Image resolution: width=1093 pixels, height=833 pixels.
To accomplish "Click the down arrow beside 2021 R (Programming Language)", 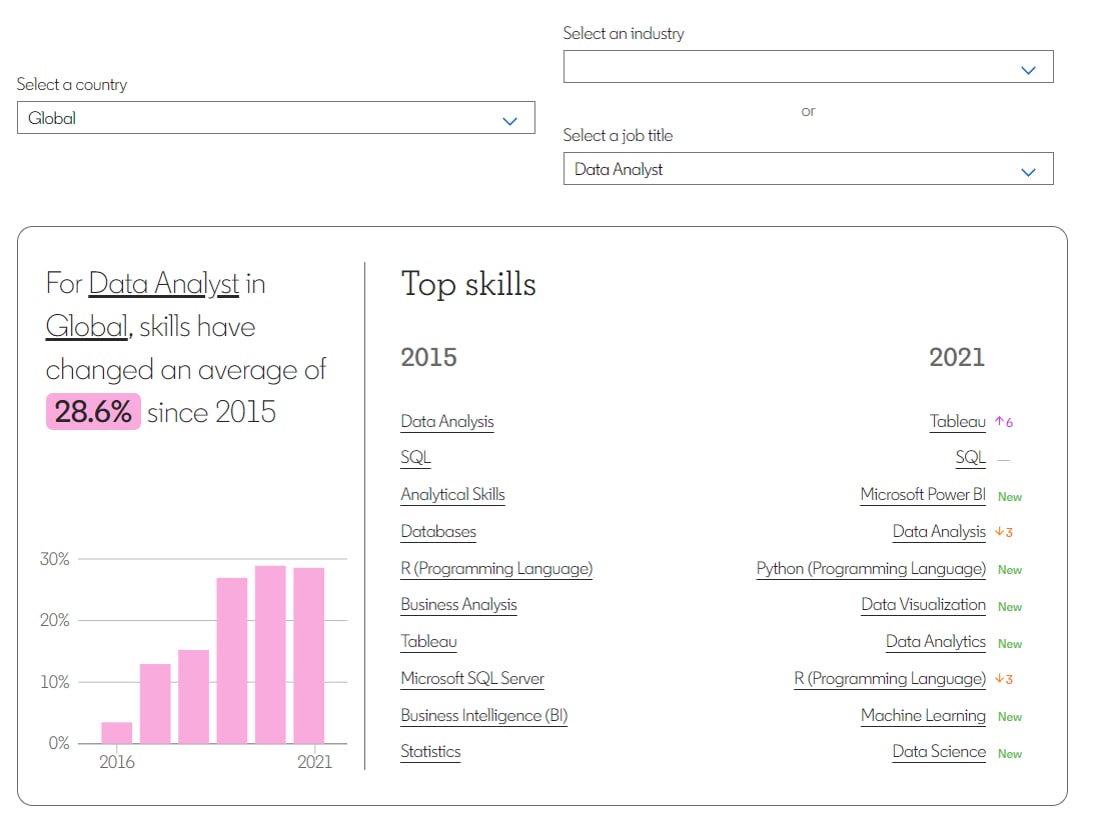I will click(x=1003, y=679).
